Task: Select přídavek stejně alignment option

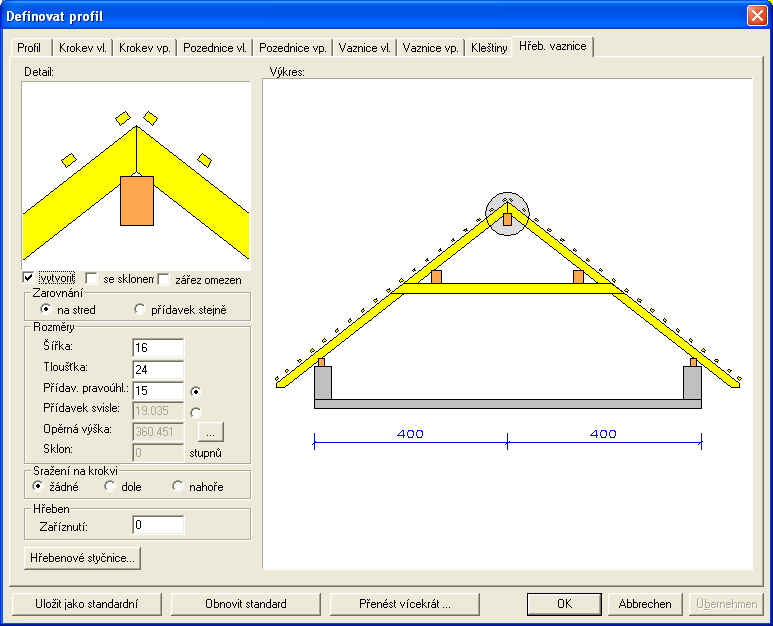Action: [140, 309]
